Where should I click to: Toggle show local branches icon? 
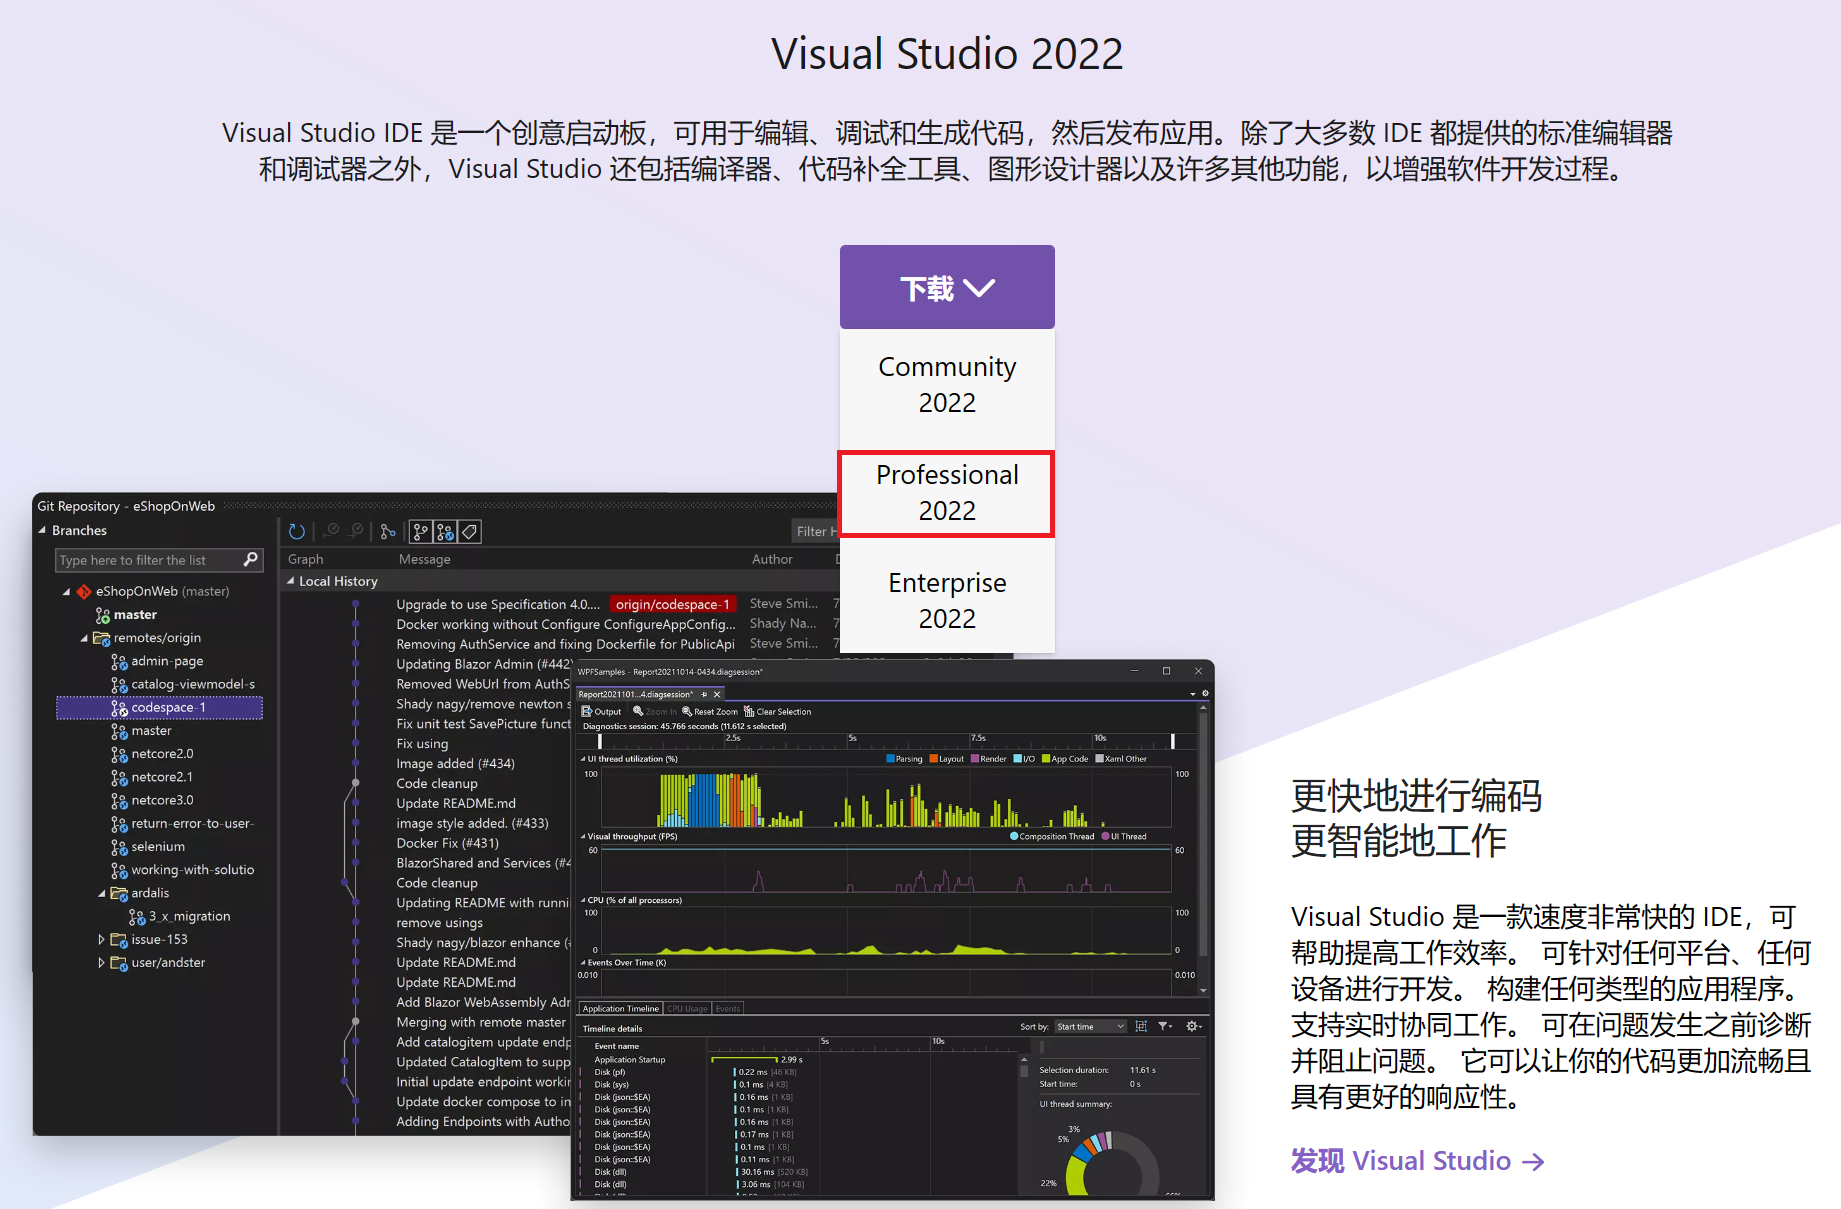pyautogui.click(x=421, y=531)
